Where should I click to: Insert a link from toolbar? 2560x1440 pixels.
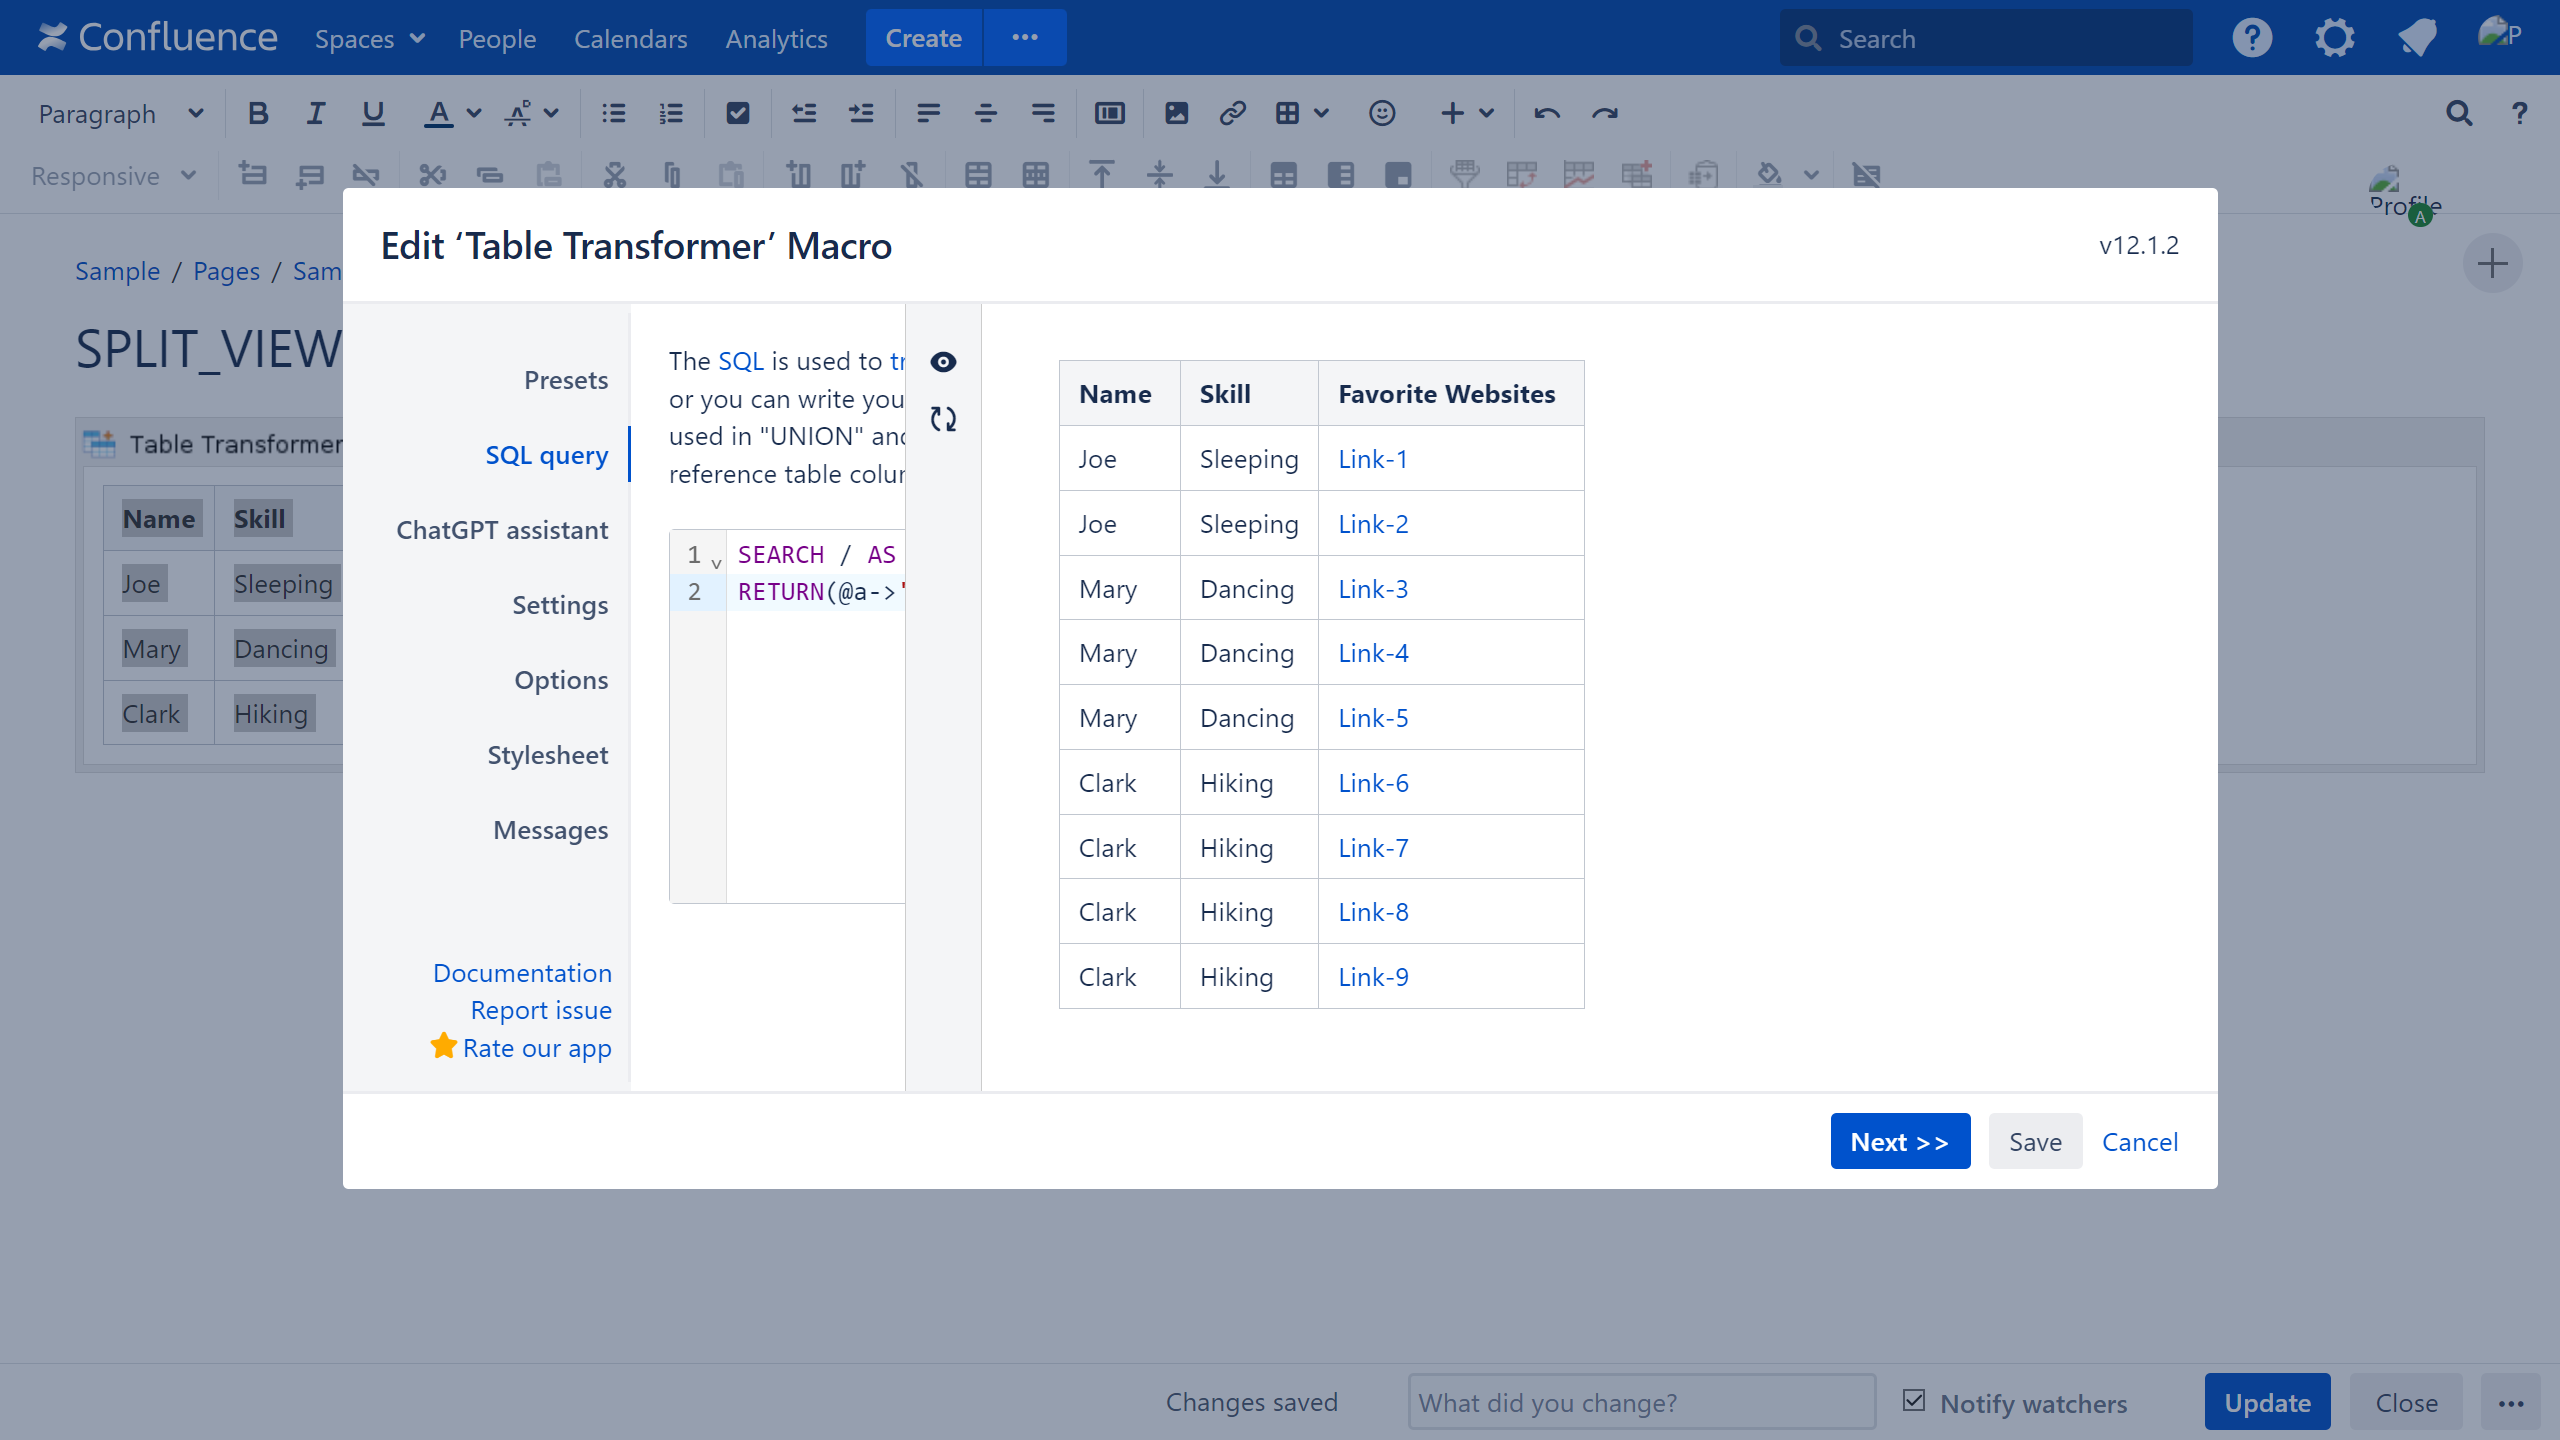[1233, 113]
